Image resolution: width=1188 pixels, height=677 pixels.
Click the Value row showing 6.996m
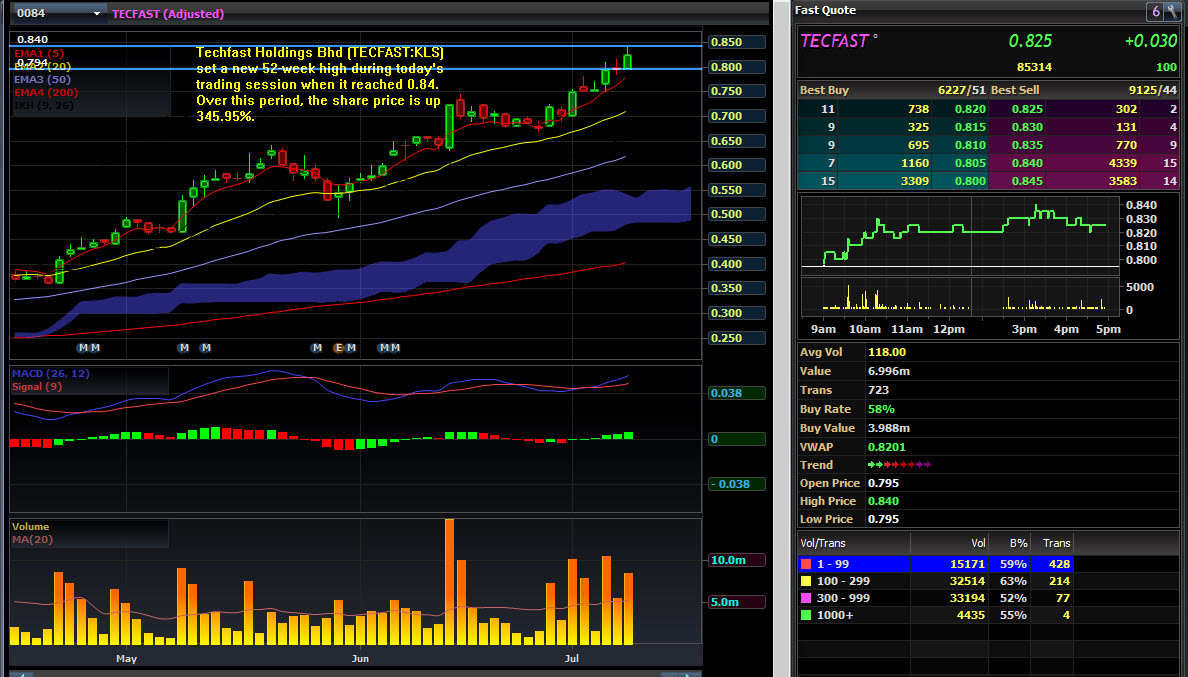[x=988, y=371]
